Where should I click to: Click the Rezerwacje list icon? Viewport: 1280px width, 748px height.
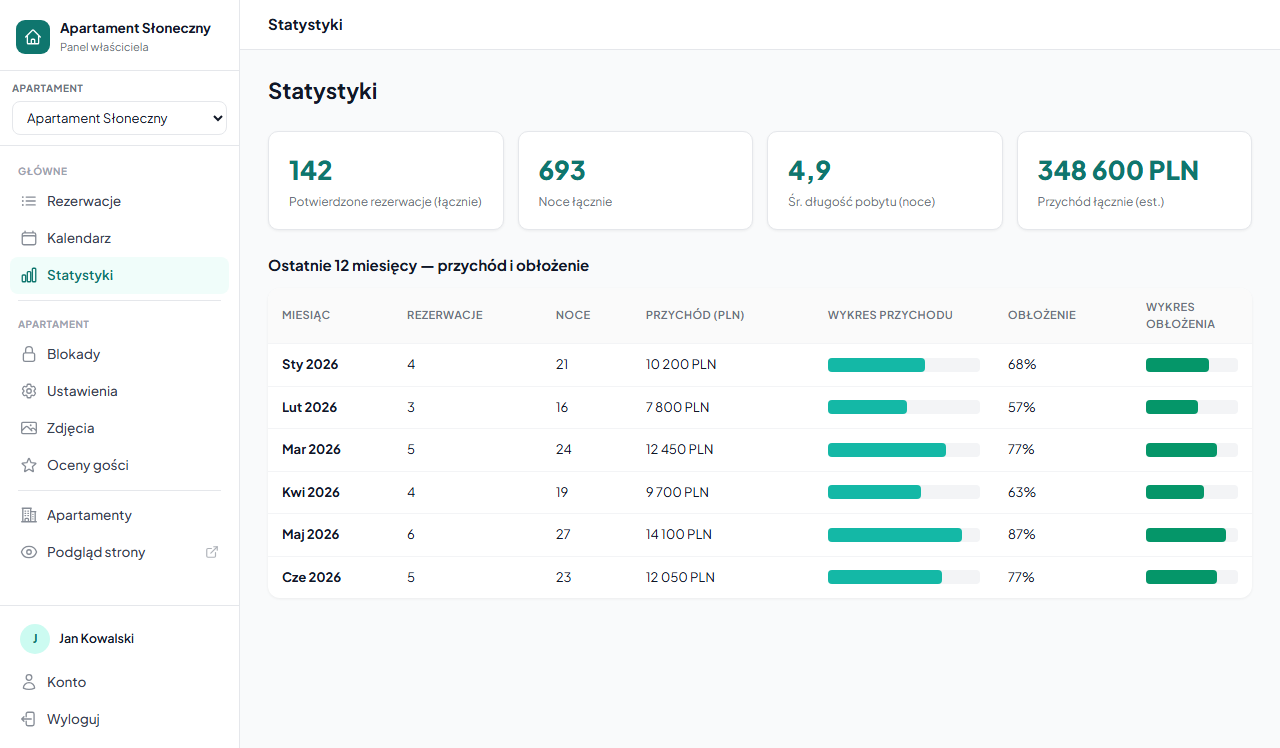[x=29, y=201]
